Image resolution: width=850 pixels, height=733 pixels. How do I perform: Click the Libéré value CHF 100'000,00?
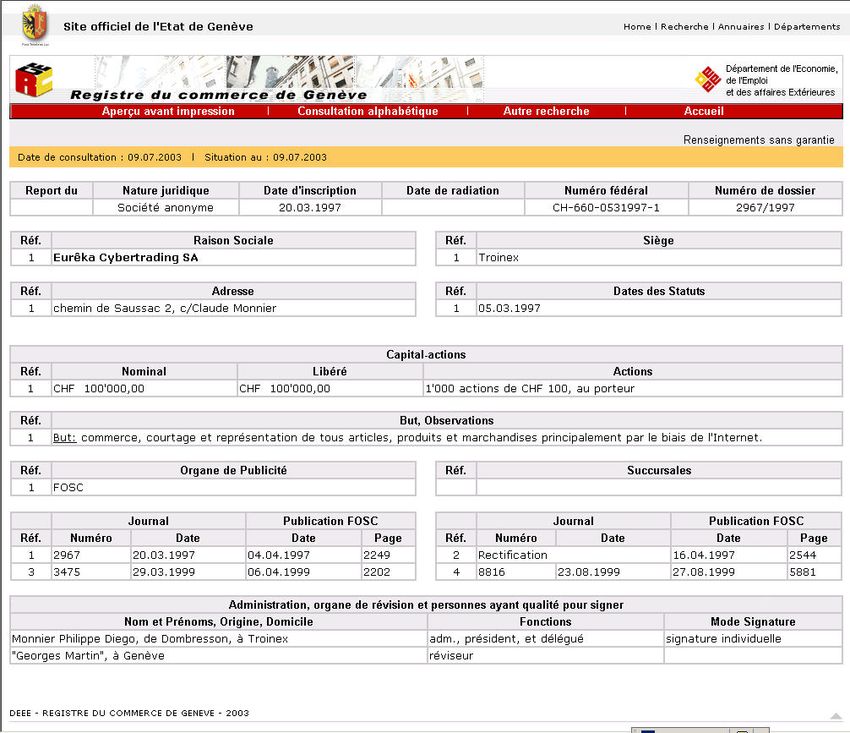point(285,389)
